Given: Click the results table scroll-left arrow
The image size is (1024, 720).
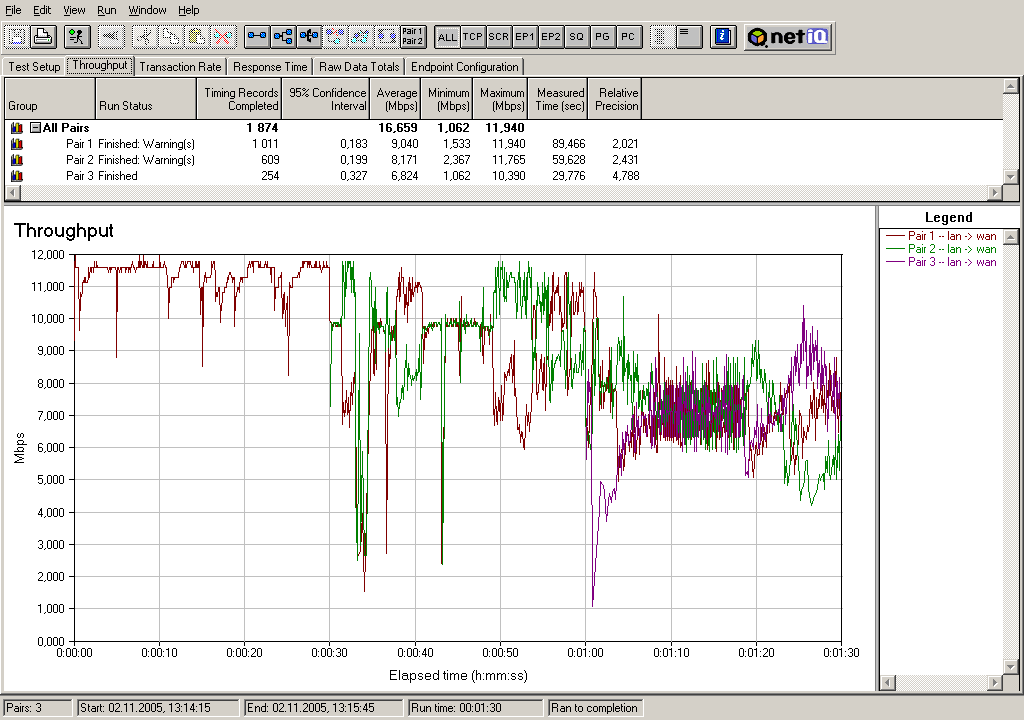Looking at the screenshot, I should (12, 192).
